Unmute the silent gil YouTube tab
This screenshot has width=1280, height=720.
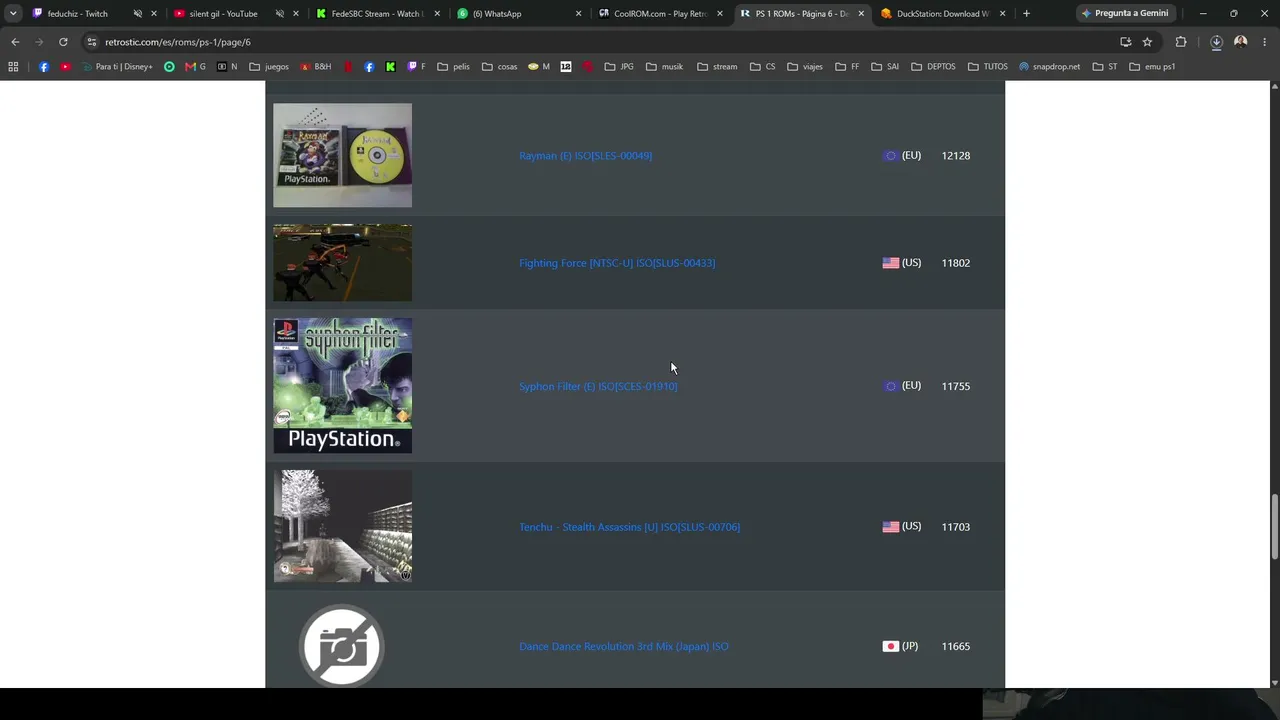(x=280, y=14)
